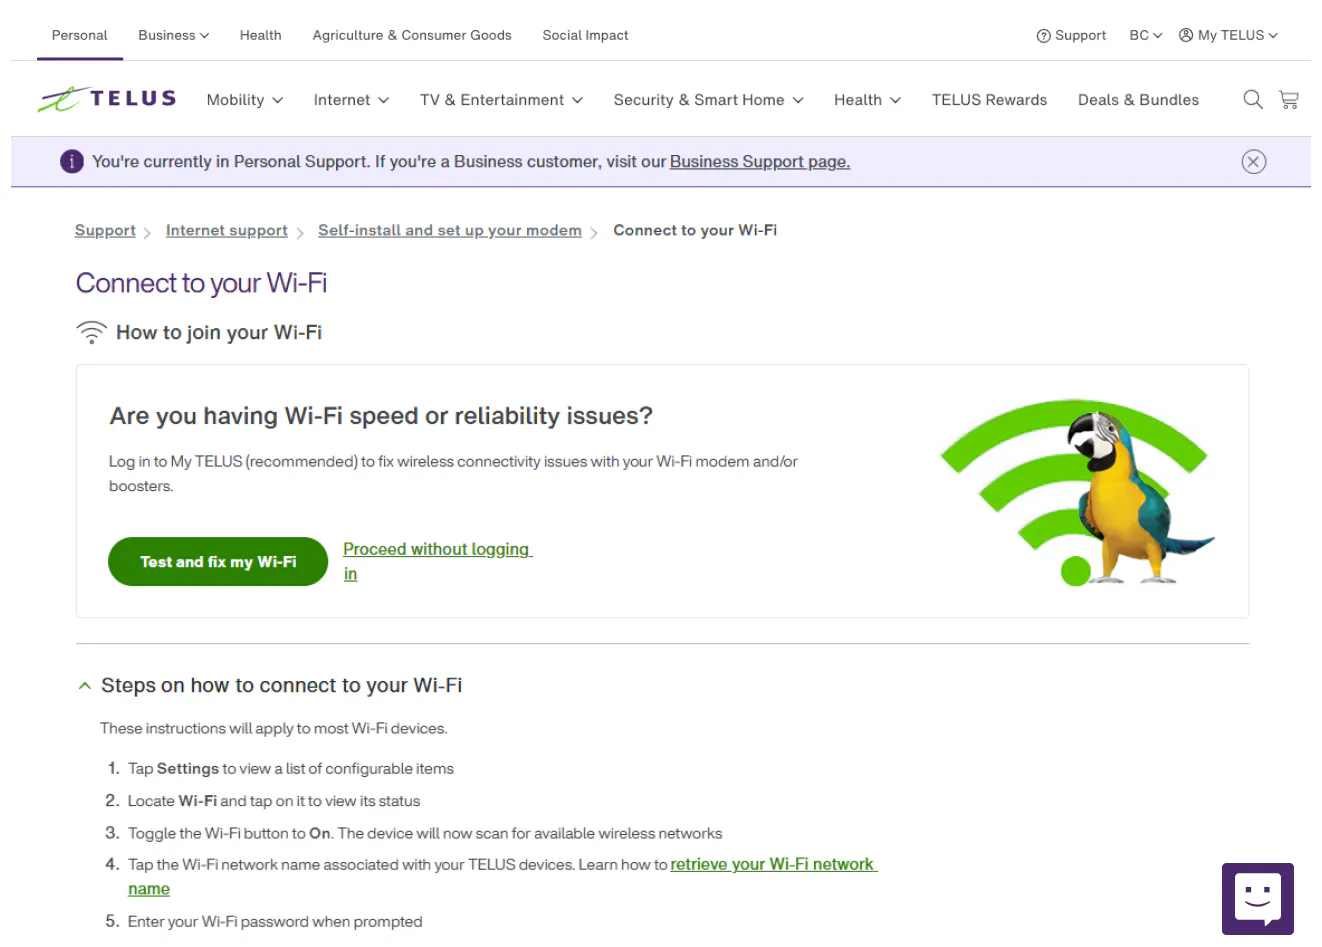
Task: Follow the Business Support page link
Action: pyautogui.click(x=760, y=162)
